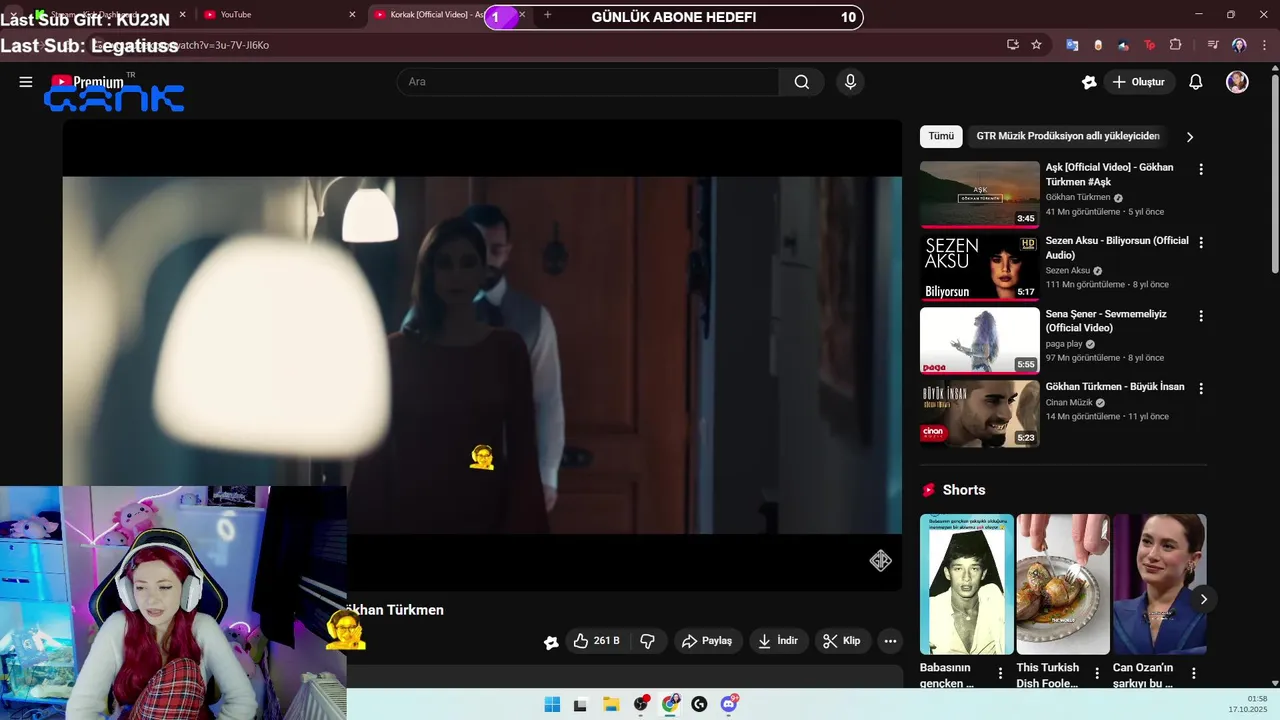Like the video with thumbs-up 261 B

(x=596, y=641)
